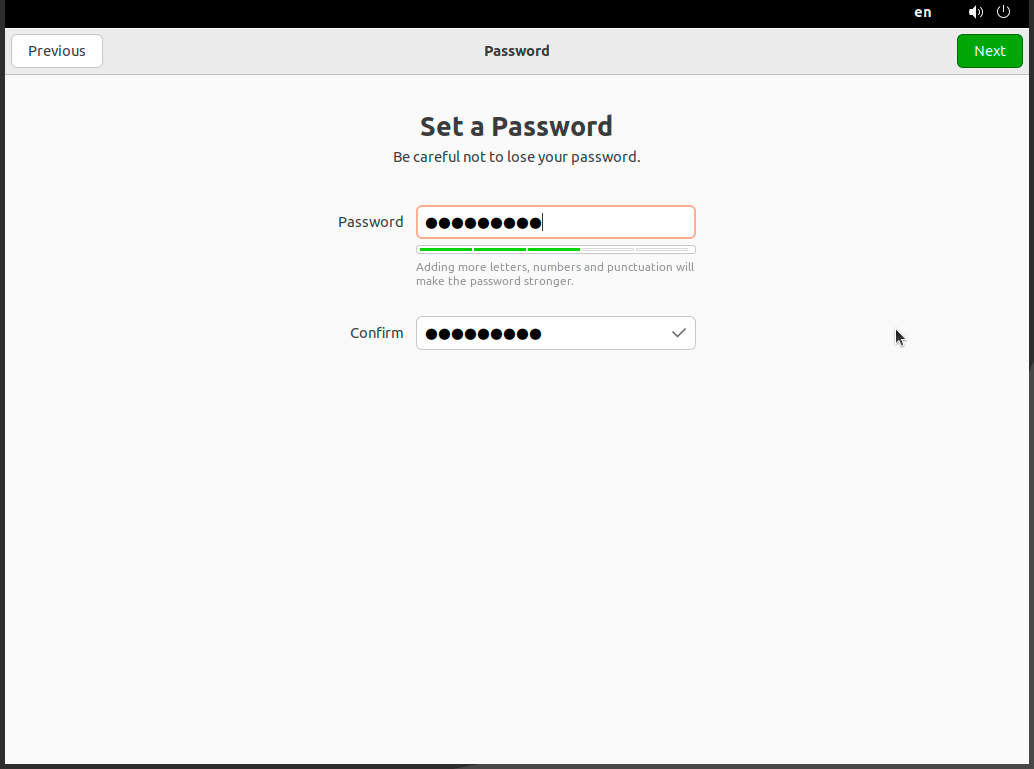This screenshot has height=769, width=1034.
Task: Click the third green password strength segment
Action: (x=554, y=249)
